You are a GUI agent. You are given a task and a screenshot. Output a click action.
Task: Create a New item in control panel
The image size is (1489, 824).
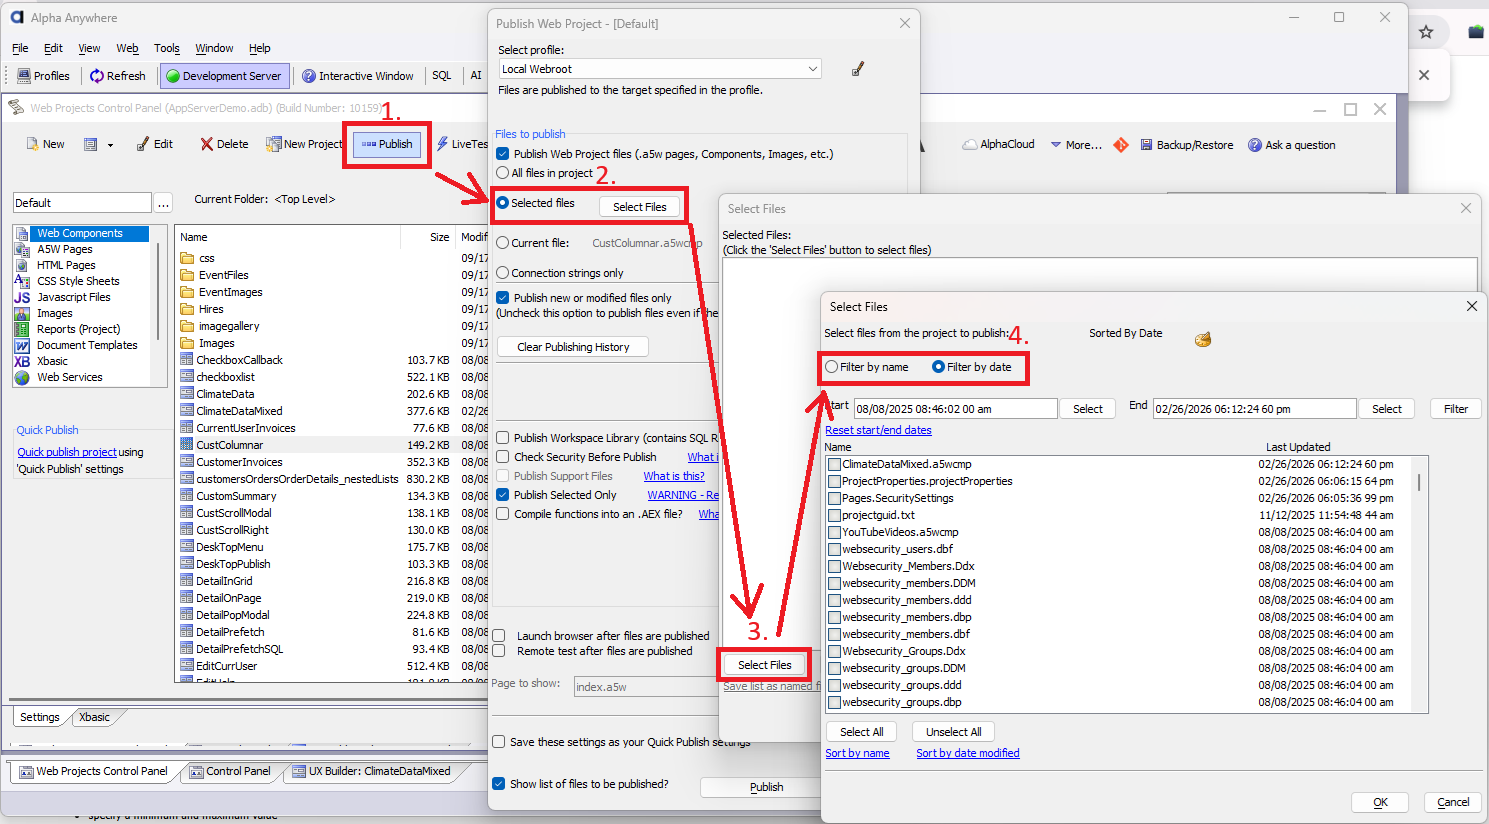pos(45,144)
